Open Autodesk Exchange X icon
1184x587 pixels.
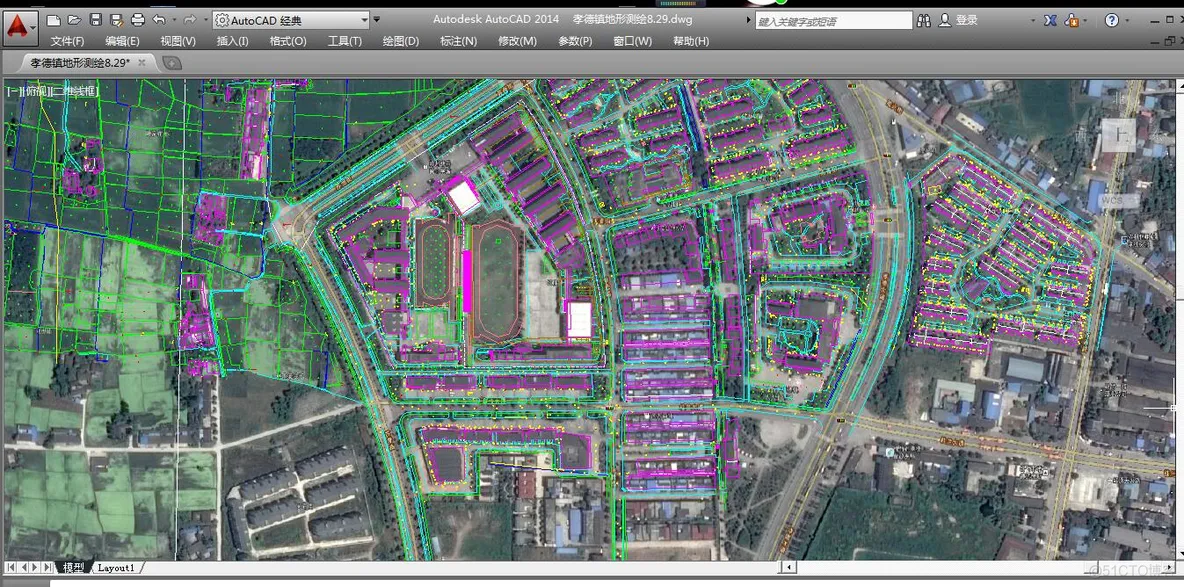[1050, 21]
